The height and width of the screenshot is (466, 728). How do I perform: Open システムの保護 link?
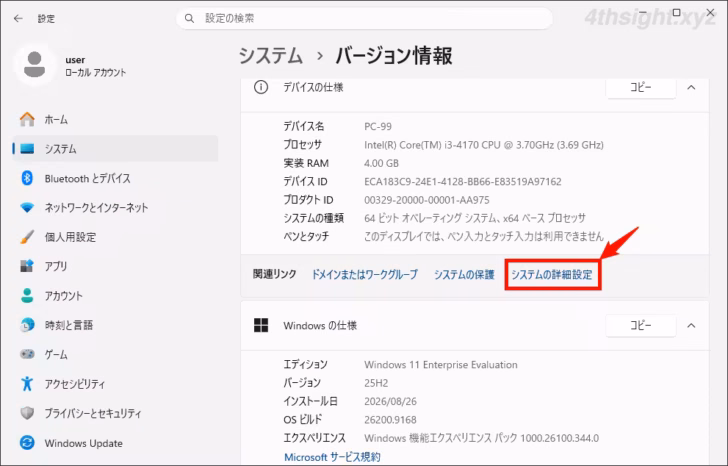(x=464, y=275)
